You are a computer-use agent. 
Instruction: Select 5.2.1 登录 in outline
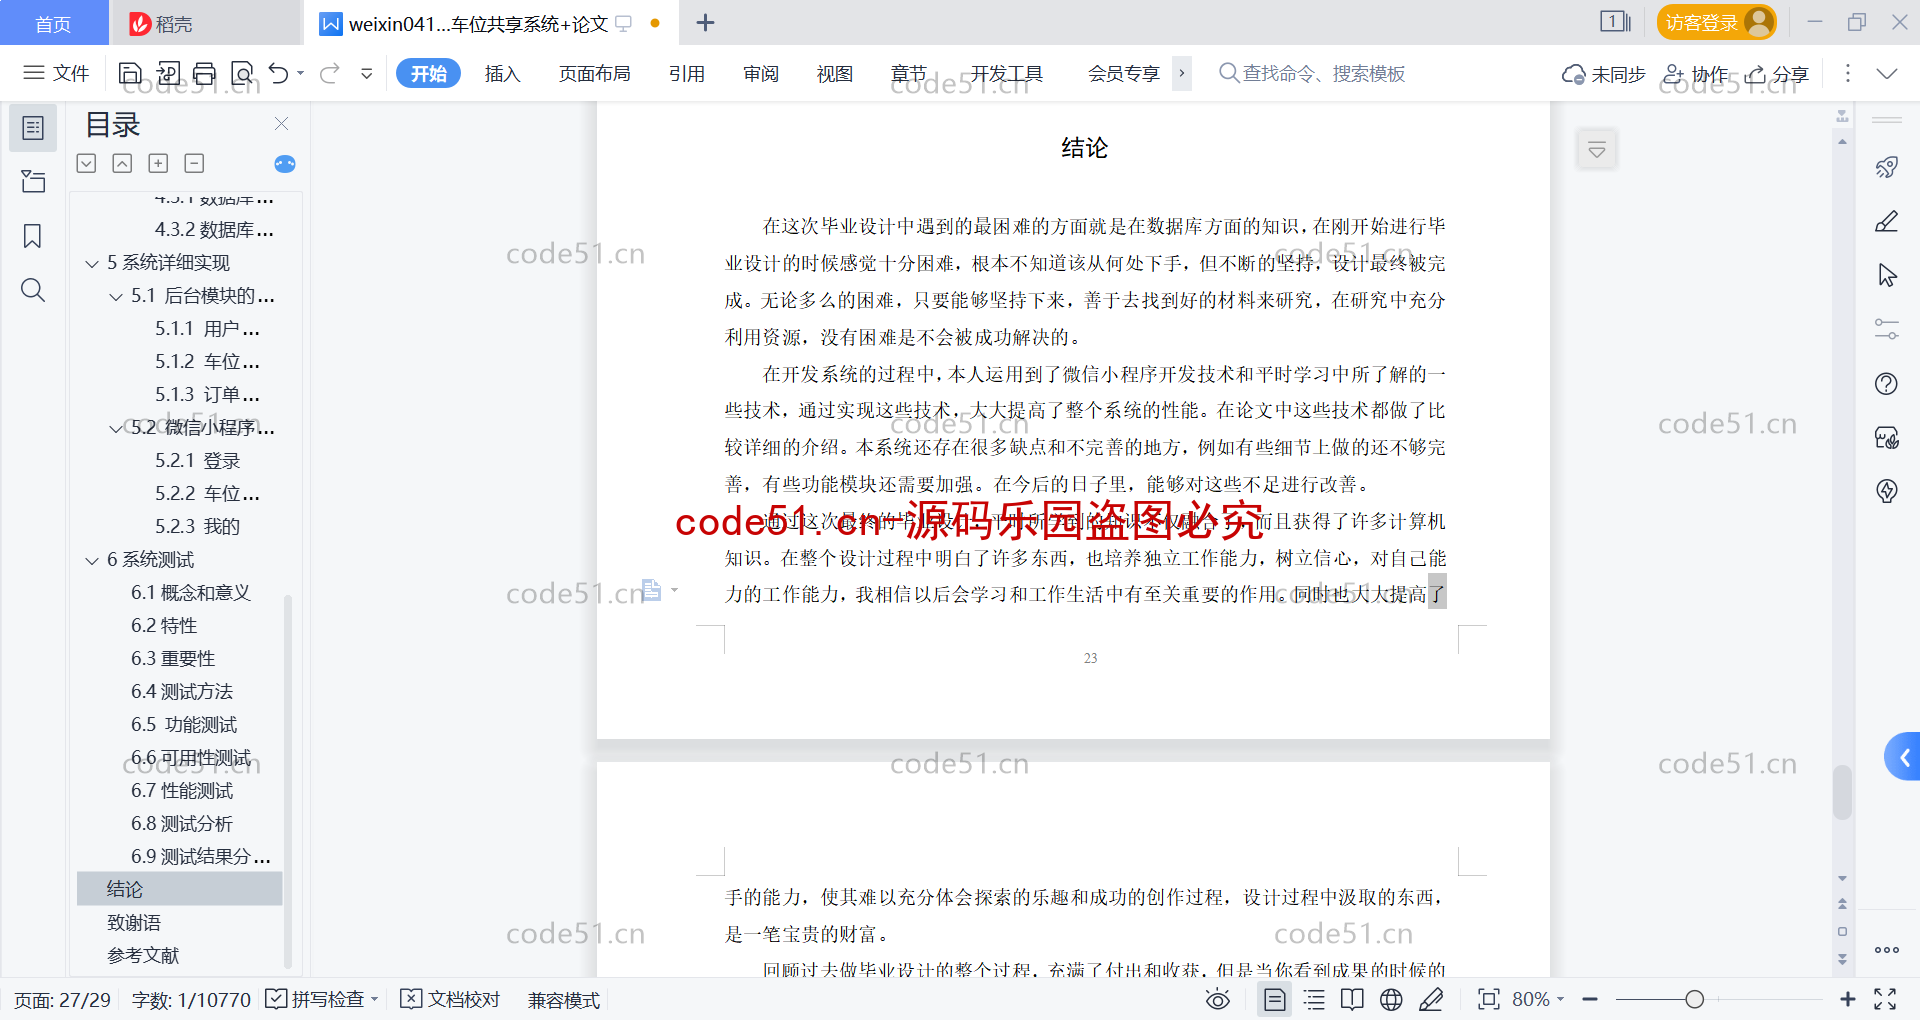pos(198,461)
